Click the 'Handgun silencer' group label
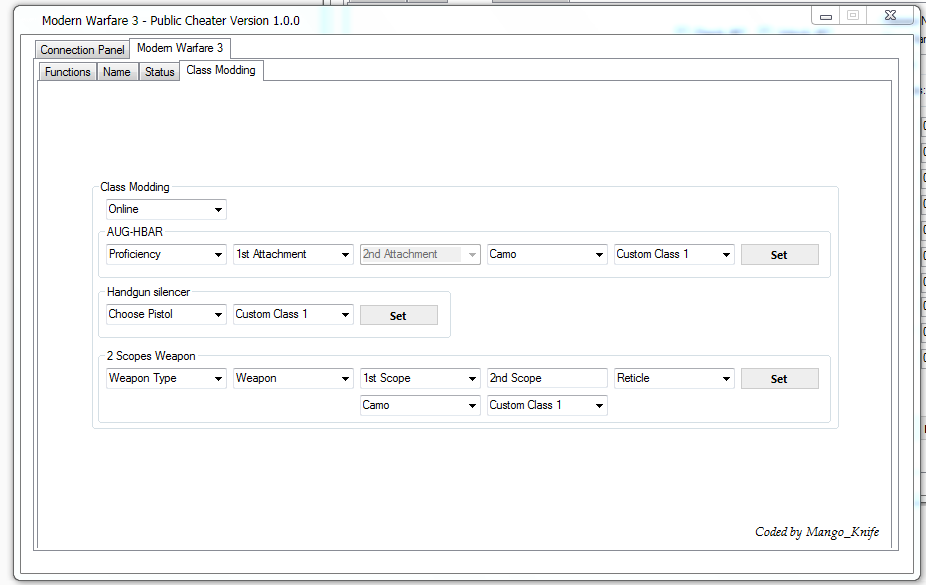The image size is (926, 585). [x=148, y=292]
